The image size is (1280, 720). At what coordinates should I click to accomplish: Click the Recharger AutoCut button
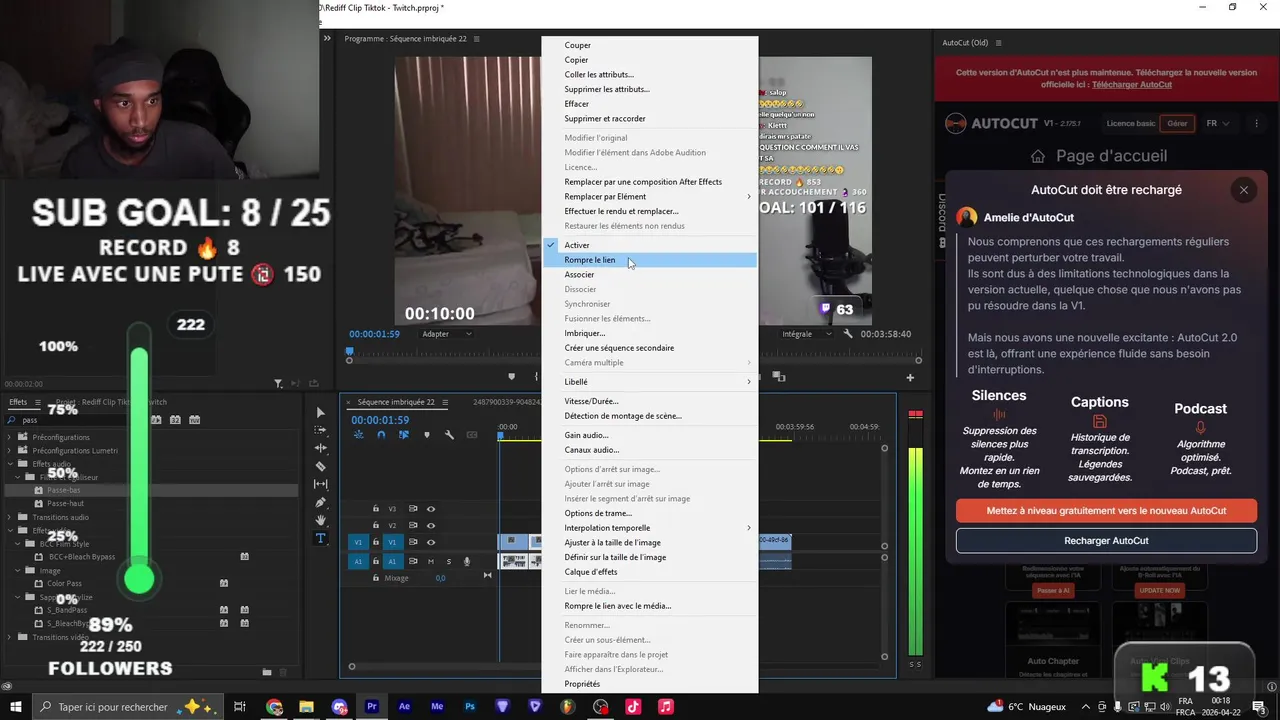(1106, 541)
